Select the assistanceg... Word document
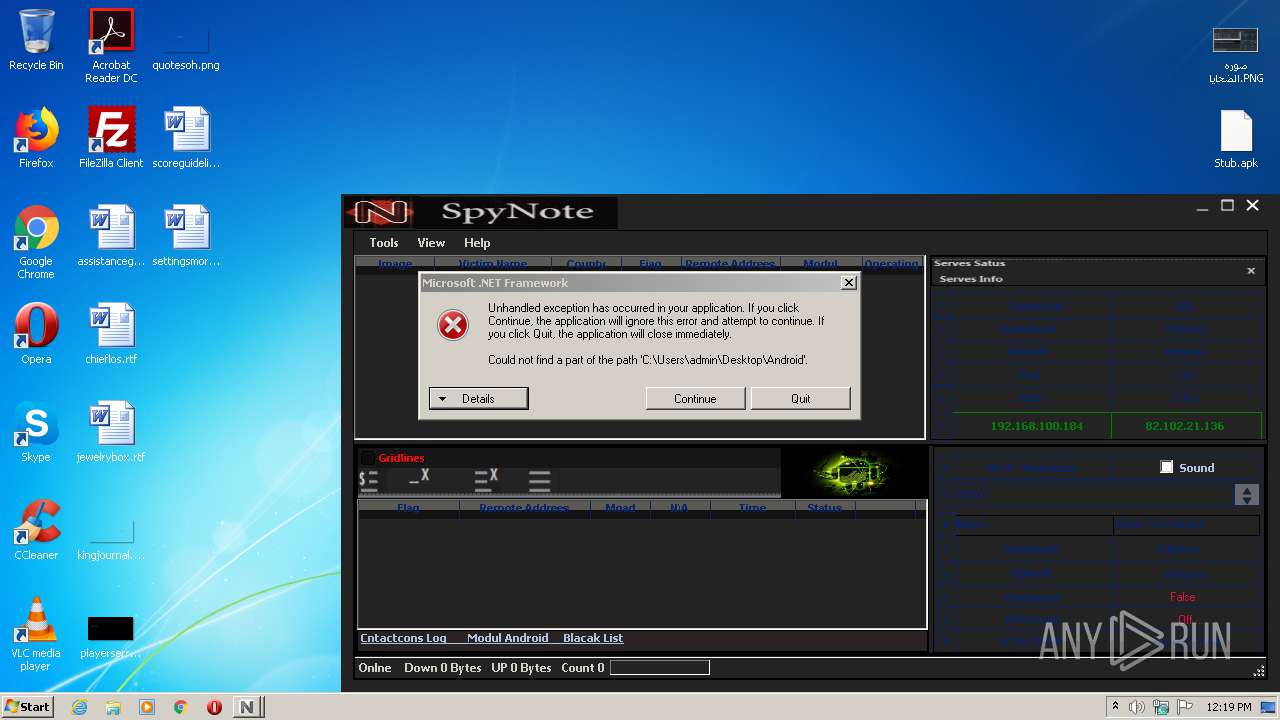The height and width of the screenshot is (720, 1280). pyautogui.click(x=111, y=236)
